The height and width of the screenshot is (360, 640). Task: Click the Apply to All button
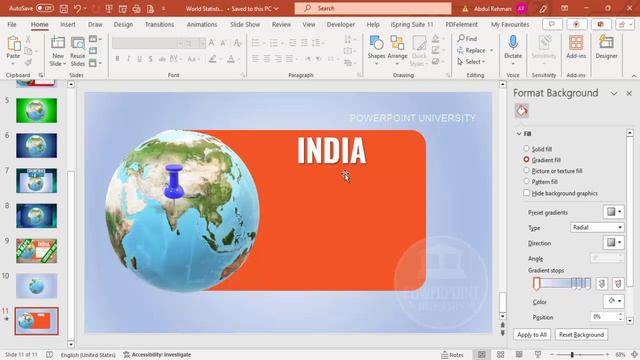point(531,334)
